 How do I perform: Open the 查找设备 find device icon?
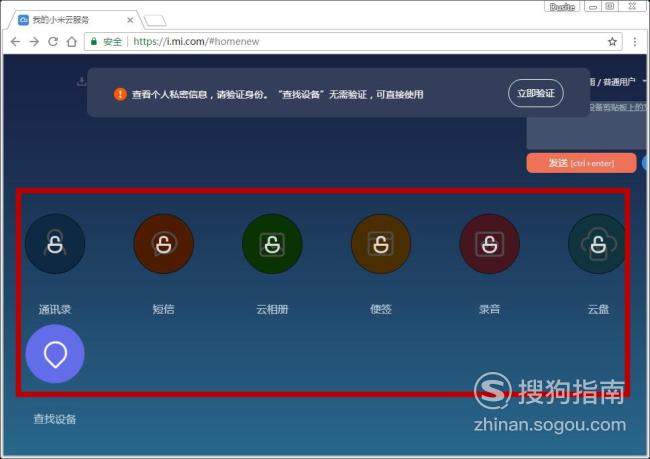click(55, 354)
